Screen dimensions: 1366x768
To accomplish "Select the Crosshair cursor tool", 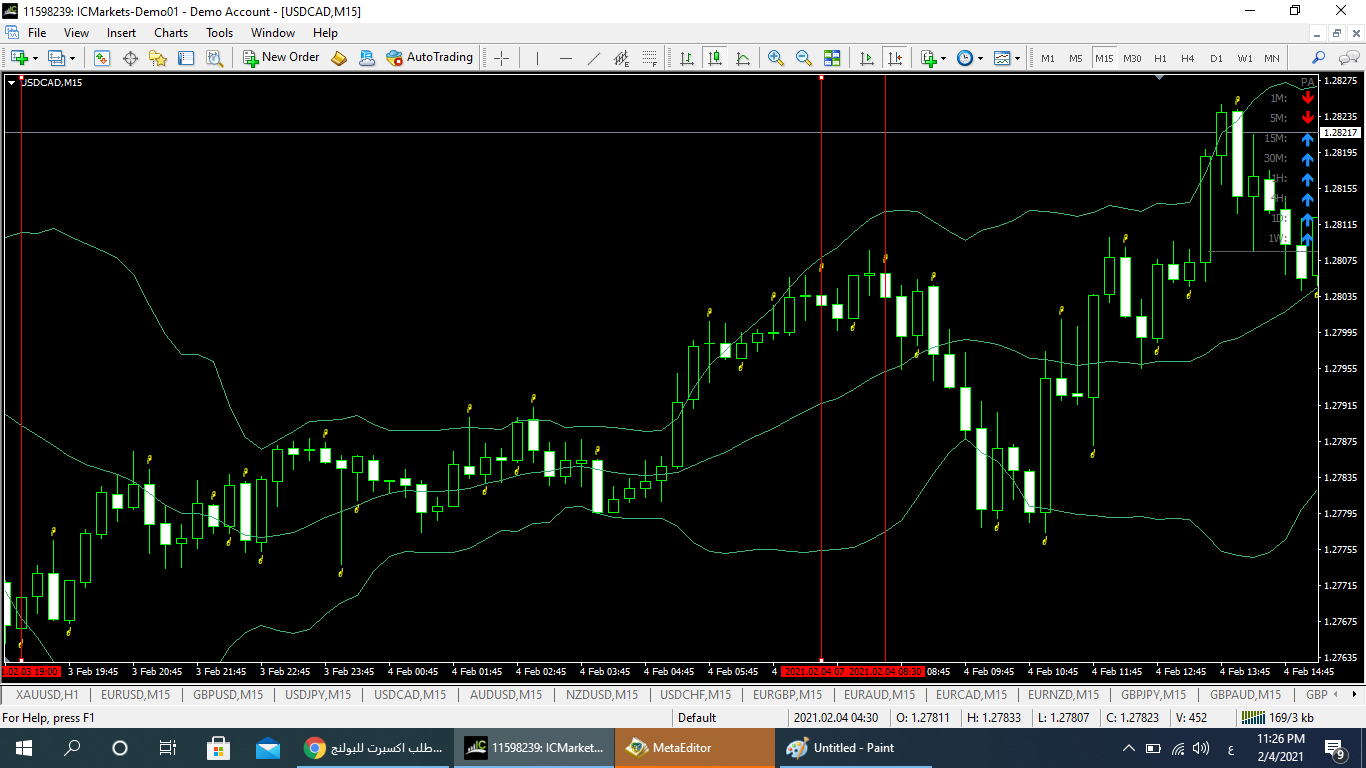I will point(502,58).
